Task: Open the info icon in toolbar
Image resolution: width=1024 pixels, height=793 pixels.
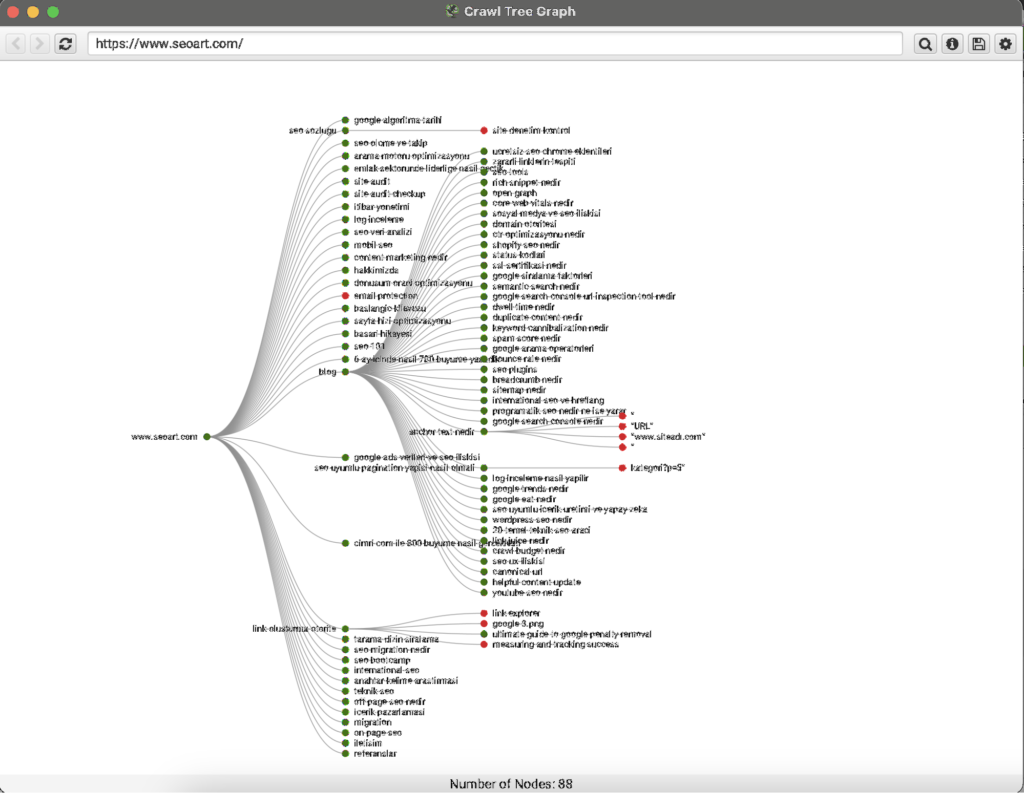Action: coord(952,44)
